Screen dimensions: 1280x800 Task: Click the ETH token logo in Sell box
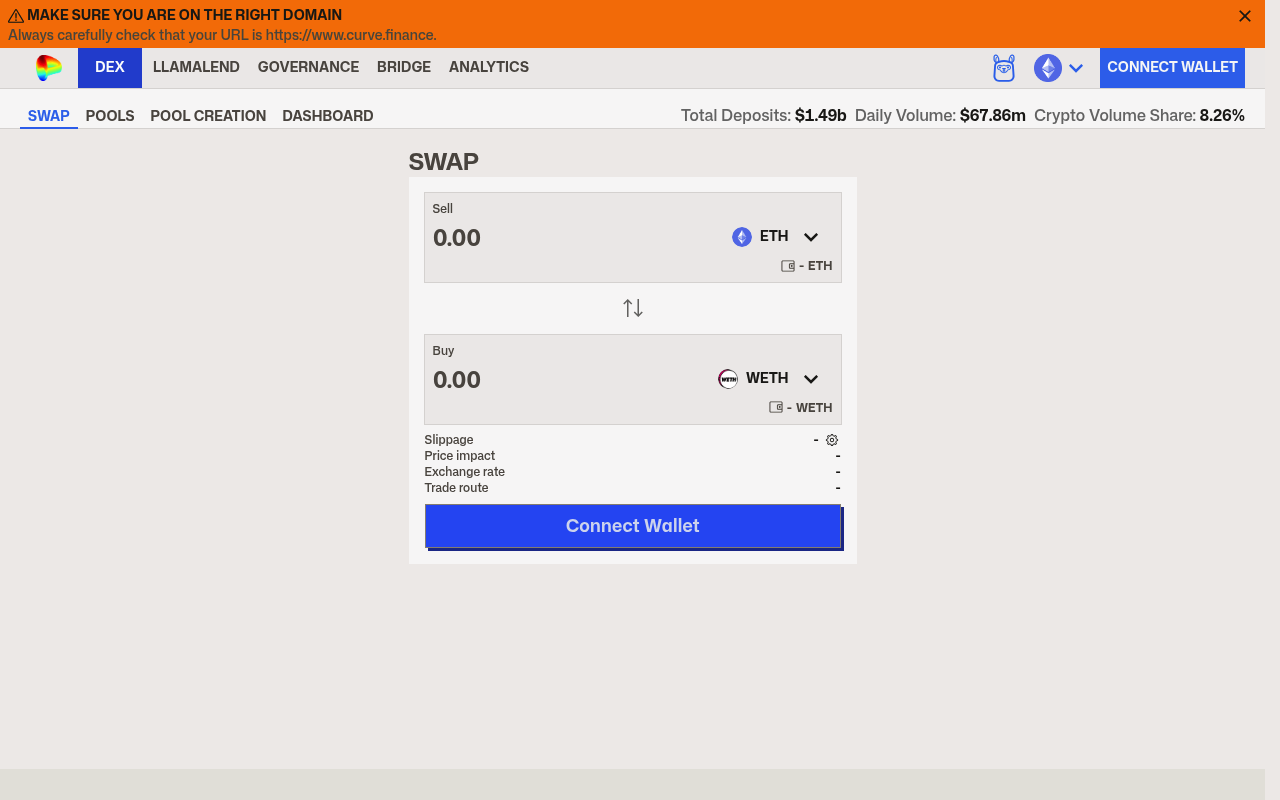tap(742, 237)
